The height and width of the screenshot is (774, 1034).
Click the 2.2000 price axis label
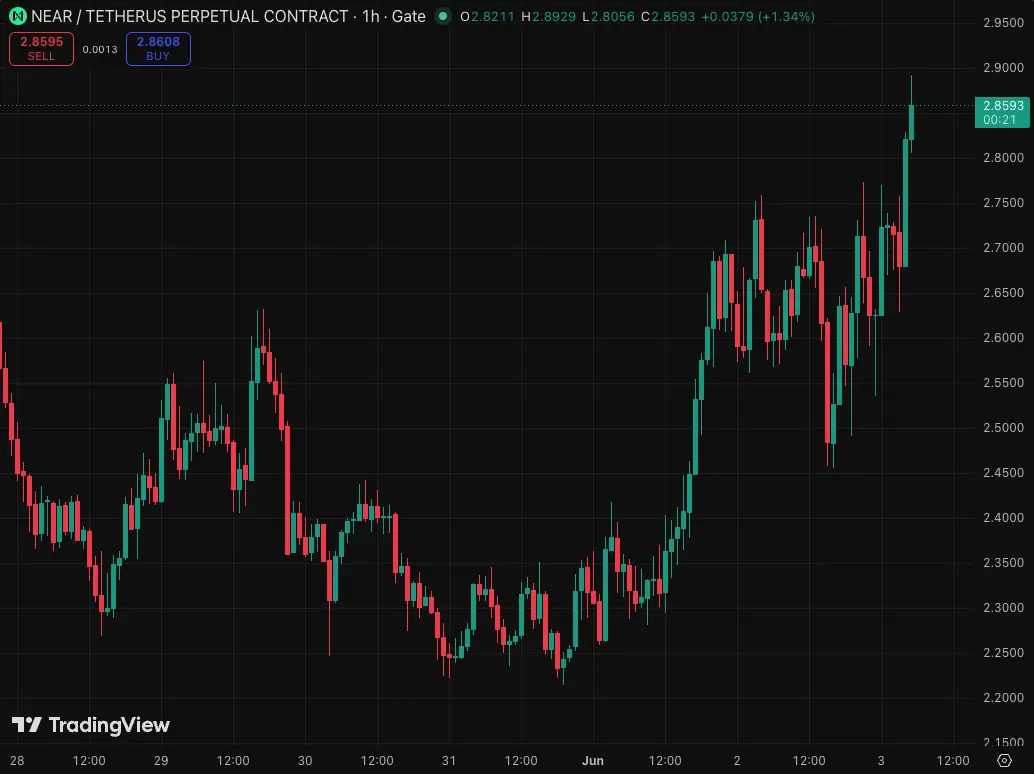point(1003,698)
